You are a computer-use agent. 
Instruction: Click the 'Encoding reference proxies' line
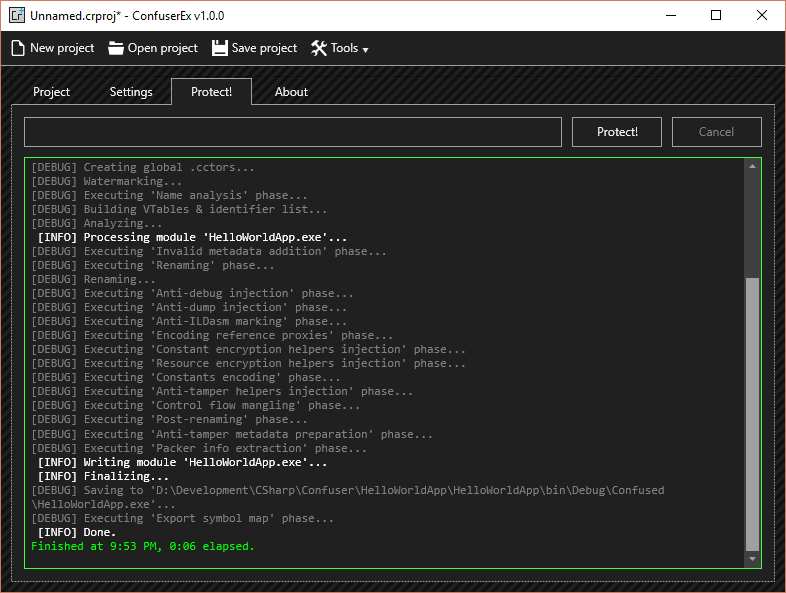tap(212, 335)
